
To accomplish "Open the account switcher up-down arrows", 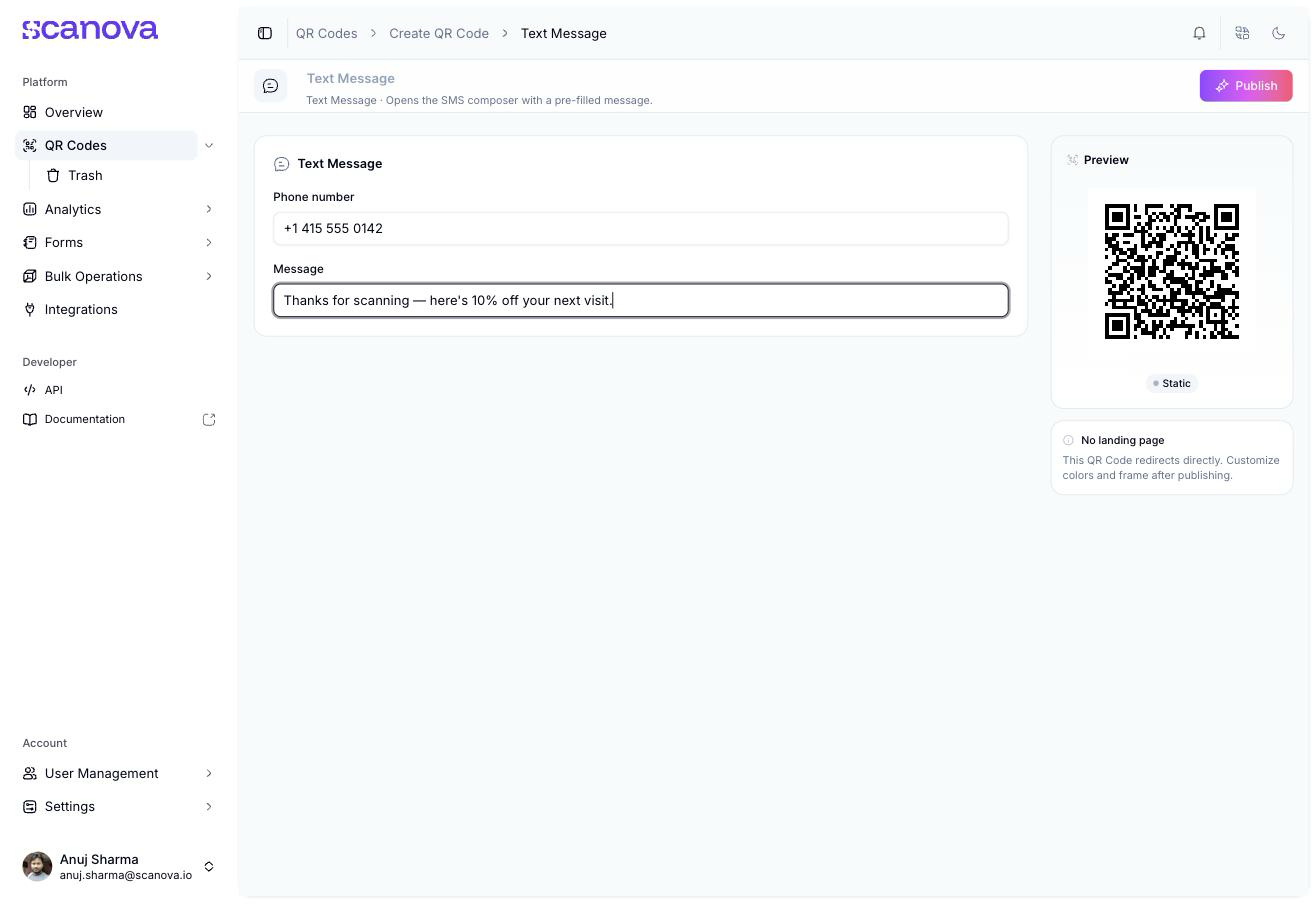I will tap(209, 866).
